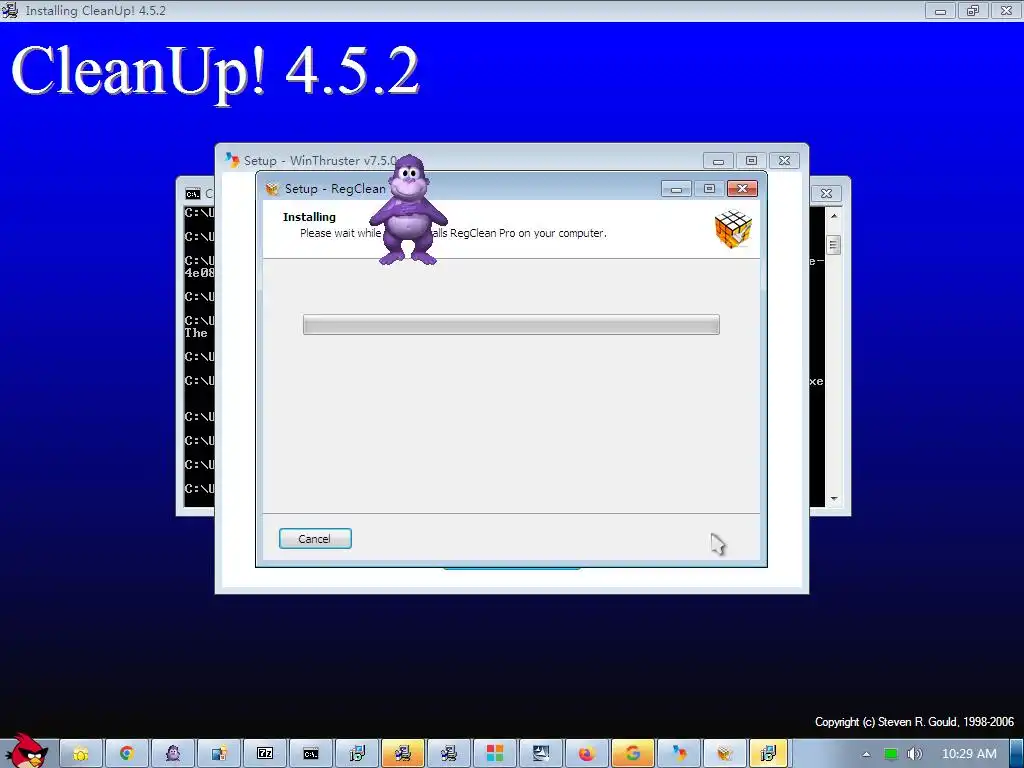
Task: Click the "The" line in command prompt
Action: coord(196,333)
